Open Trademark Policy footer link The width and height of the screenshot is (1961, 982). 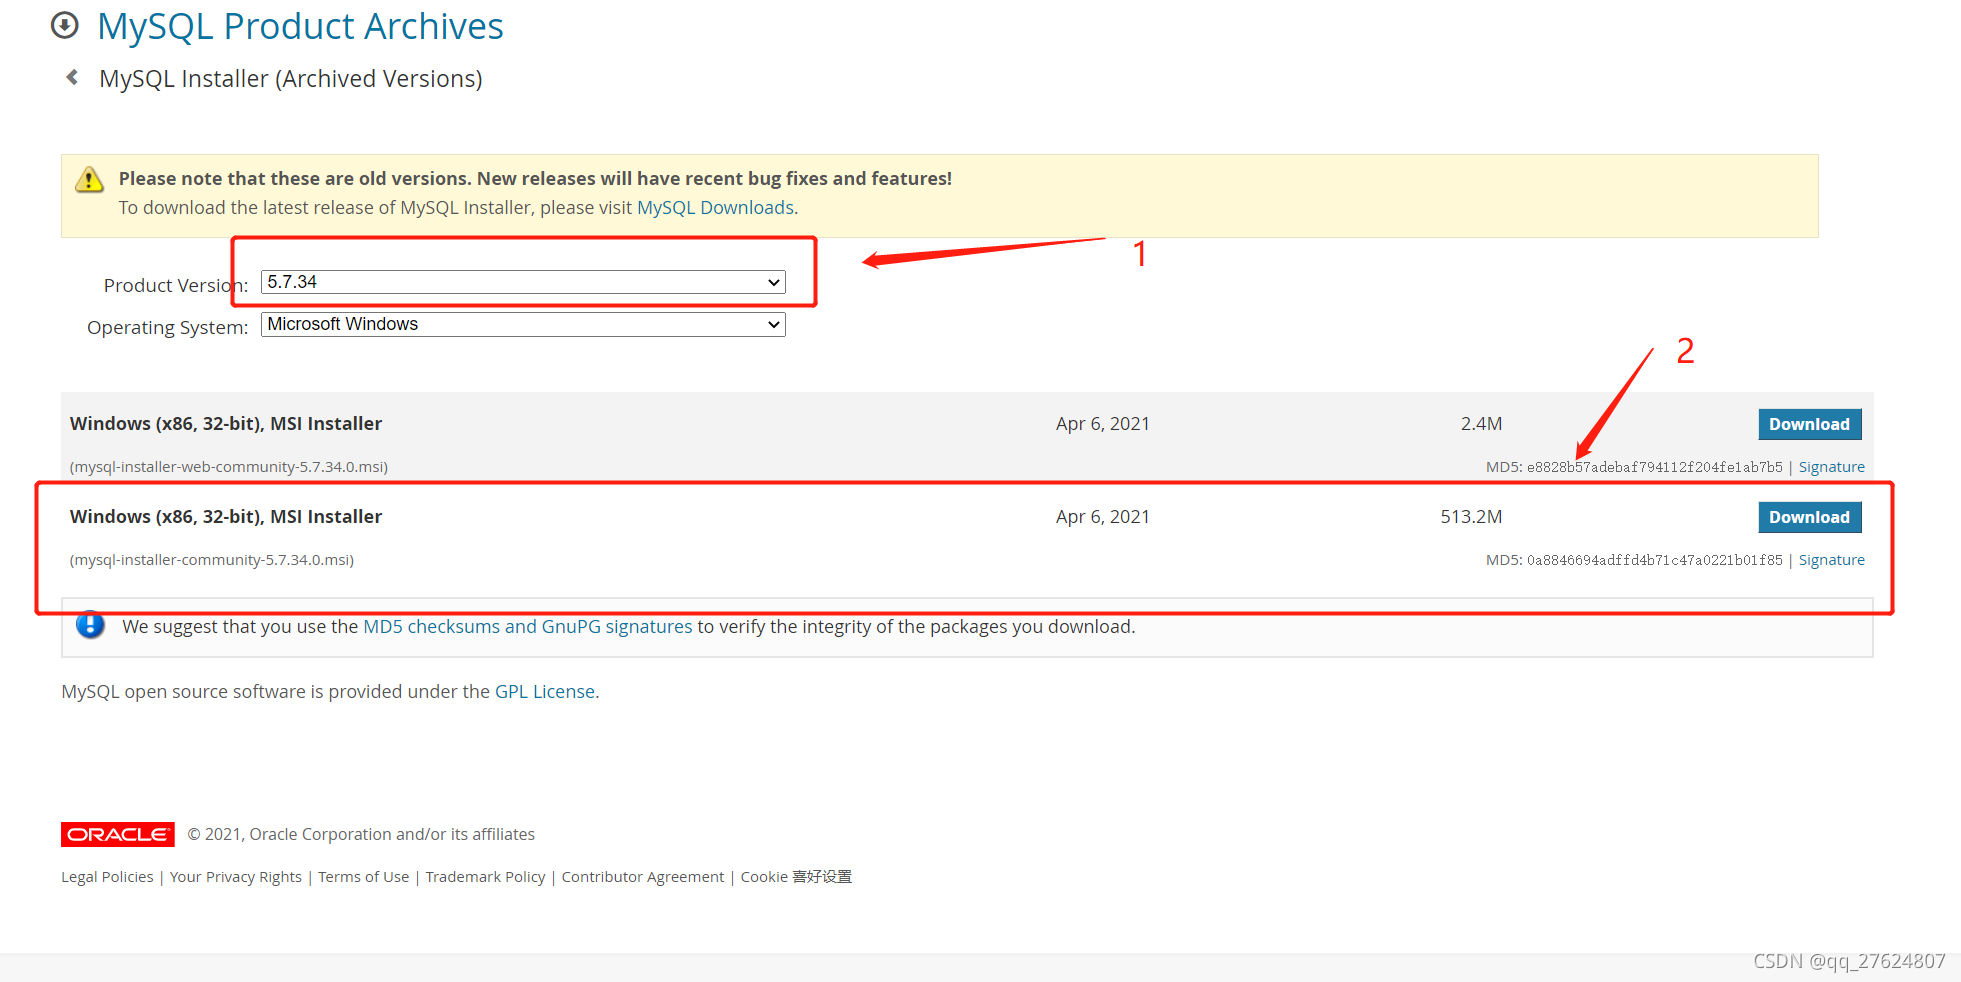click(x=485, y=877)
